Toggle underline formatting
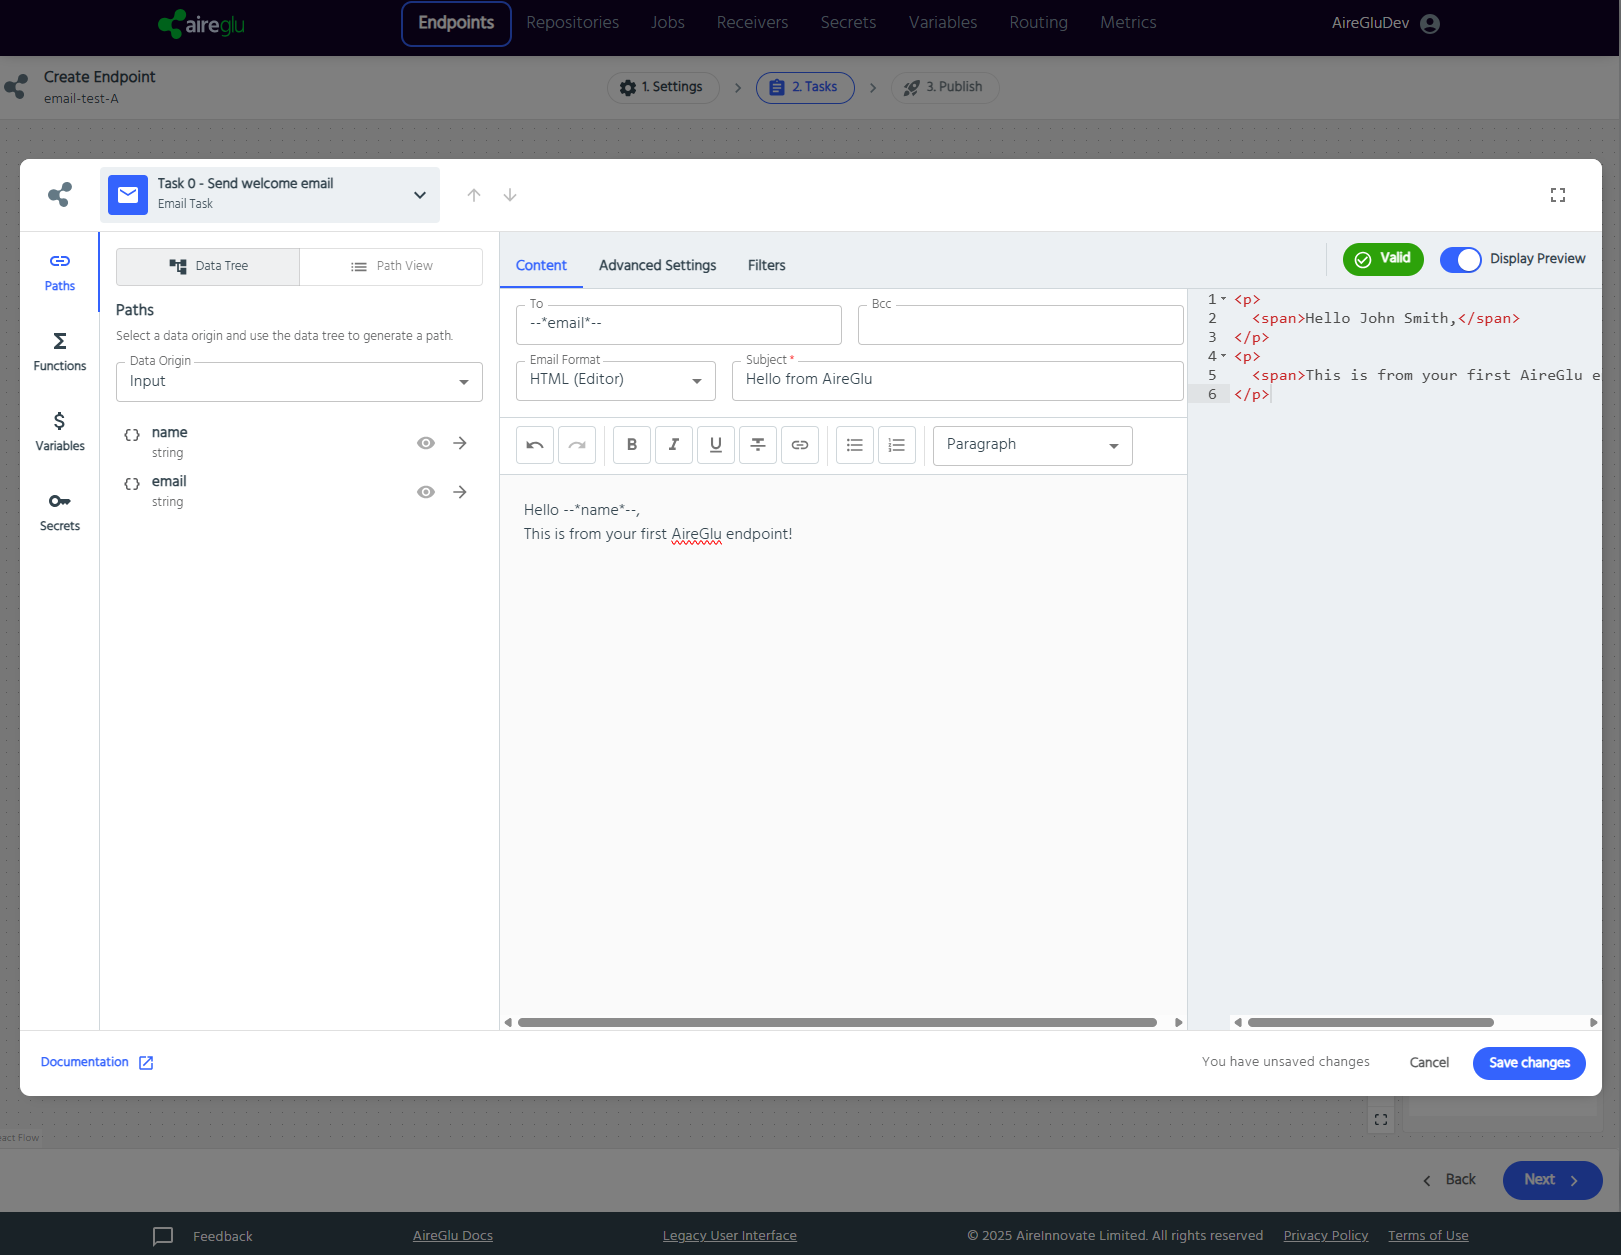Viewport: 1621px width, 1255px height. [x=716, y=445]
